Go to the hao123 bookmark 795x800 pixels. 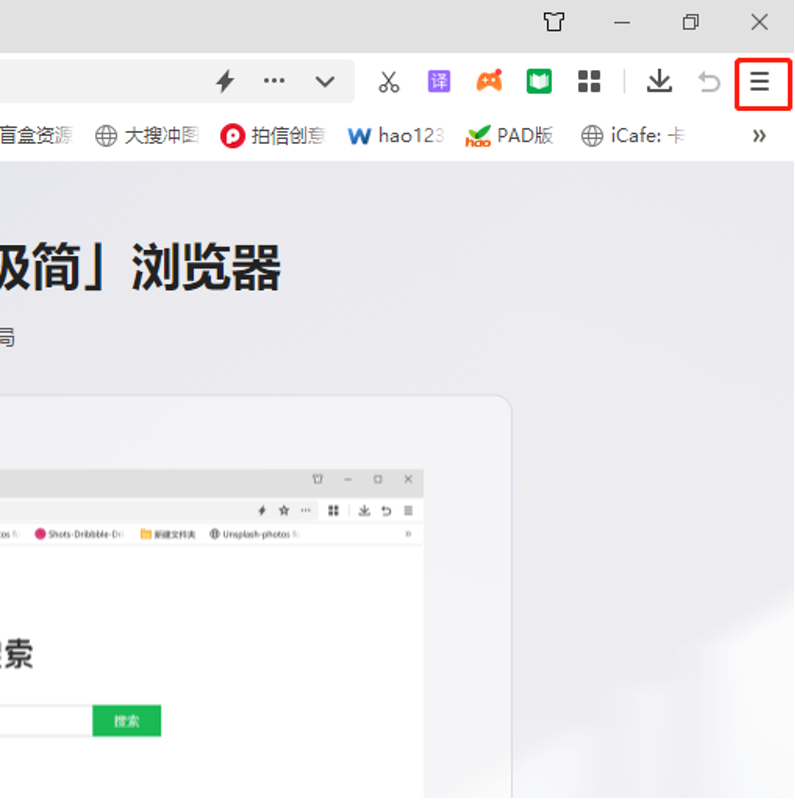tap(396, 136)
